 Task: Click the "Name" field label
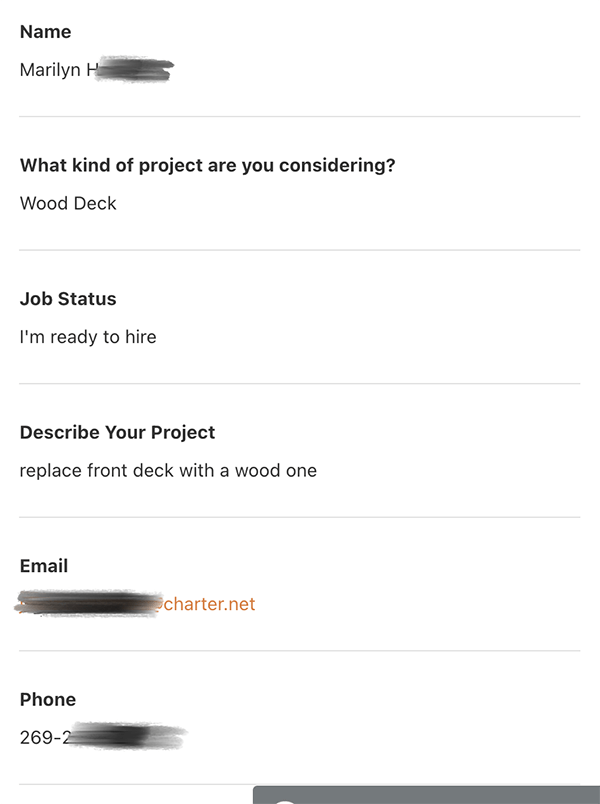(45, 32)
